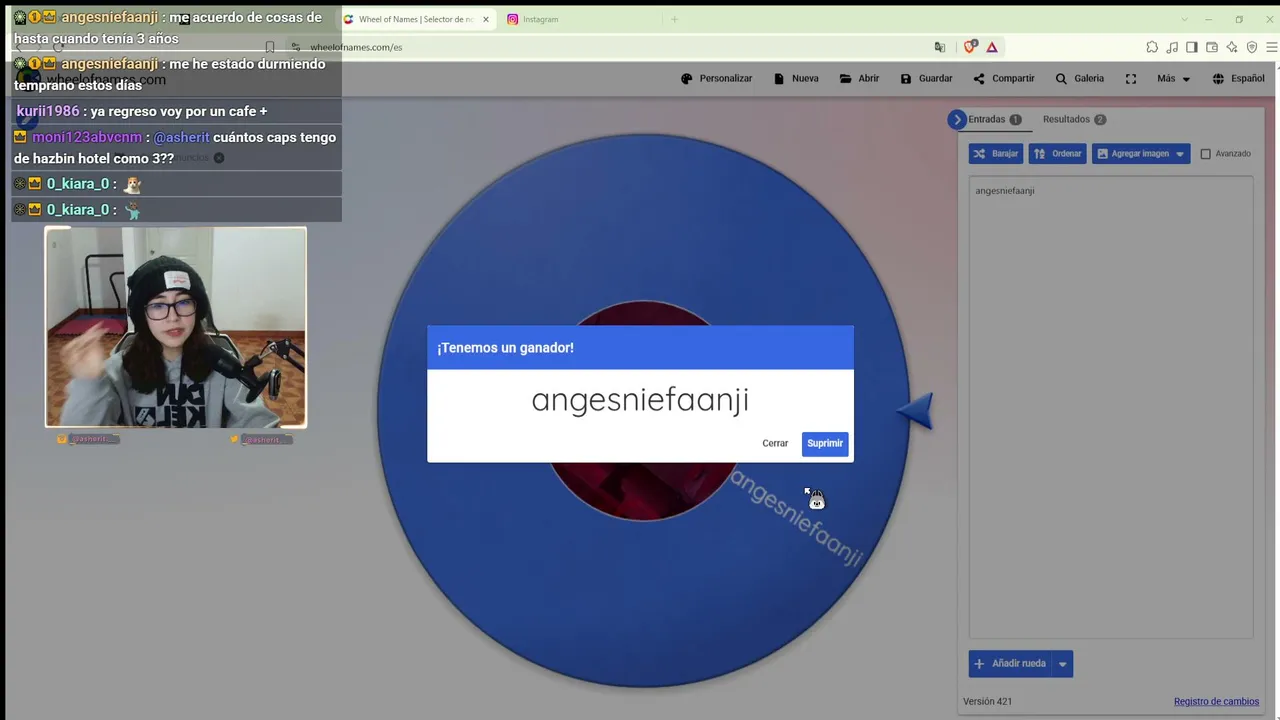
Task: Open the Galeria search option
Action: click(1080, 78)
